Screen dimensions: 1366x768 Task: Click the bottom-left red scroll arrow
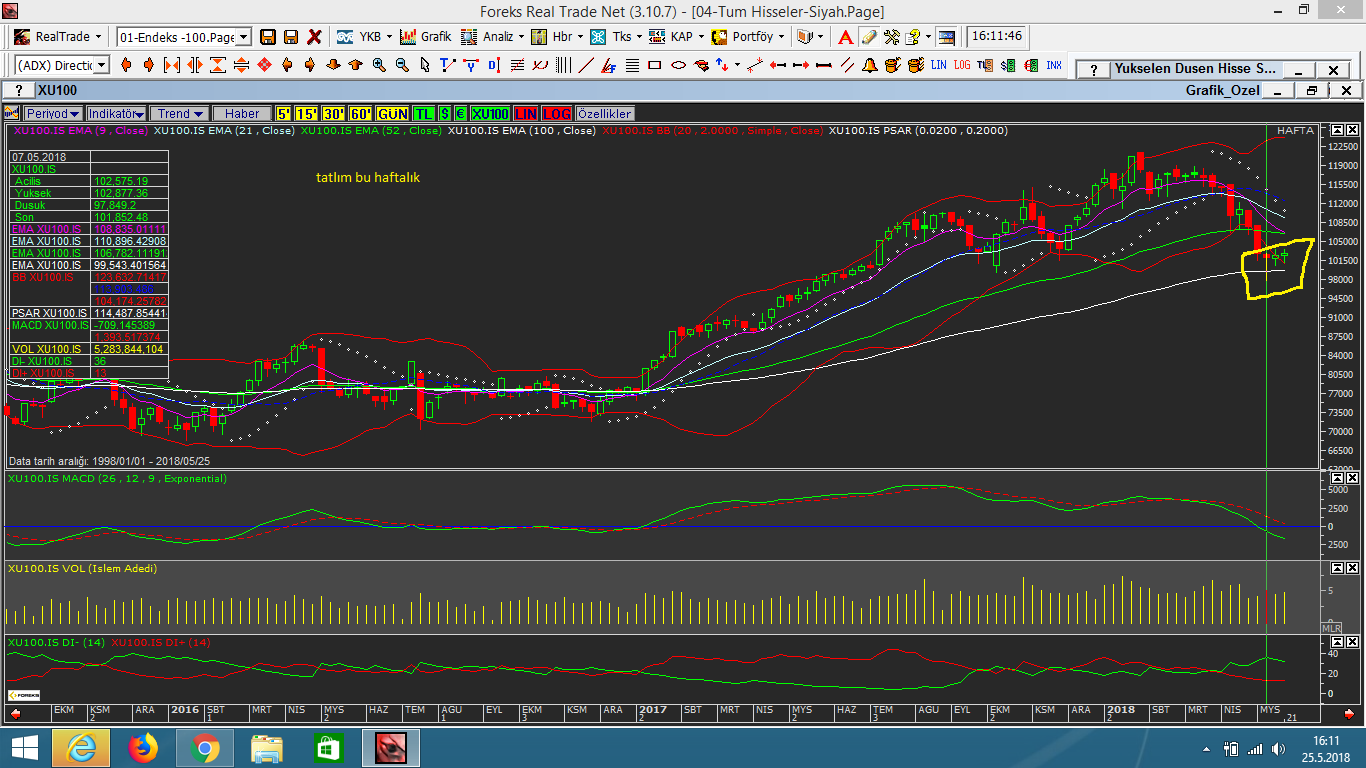(x=15, y=715)
